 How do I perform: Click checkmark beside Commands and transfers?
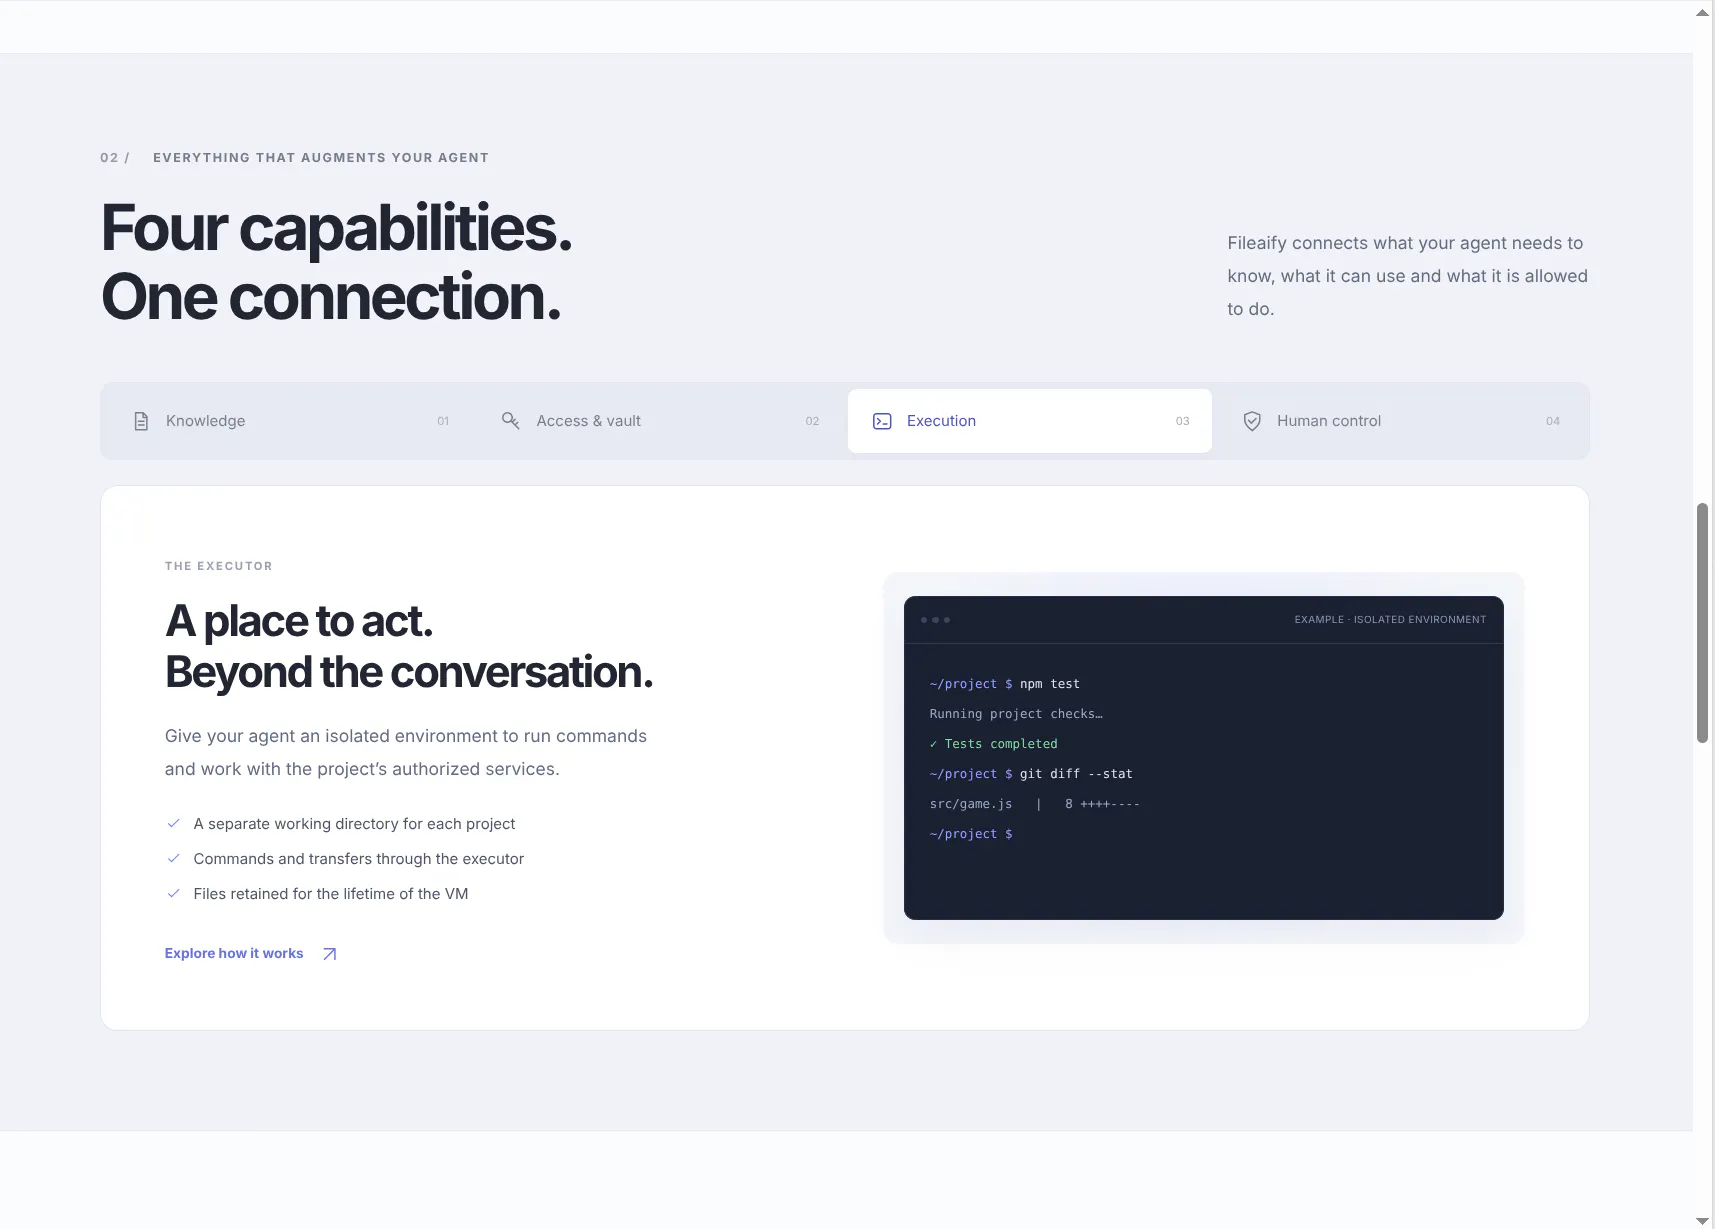tap(173, 858)
